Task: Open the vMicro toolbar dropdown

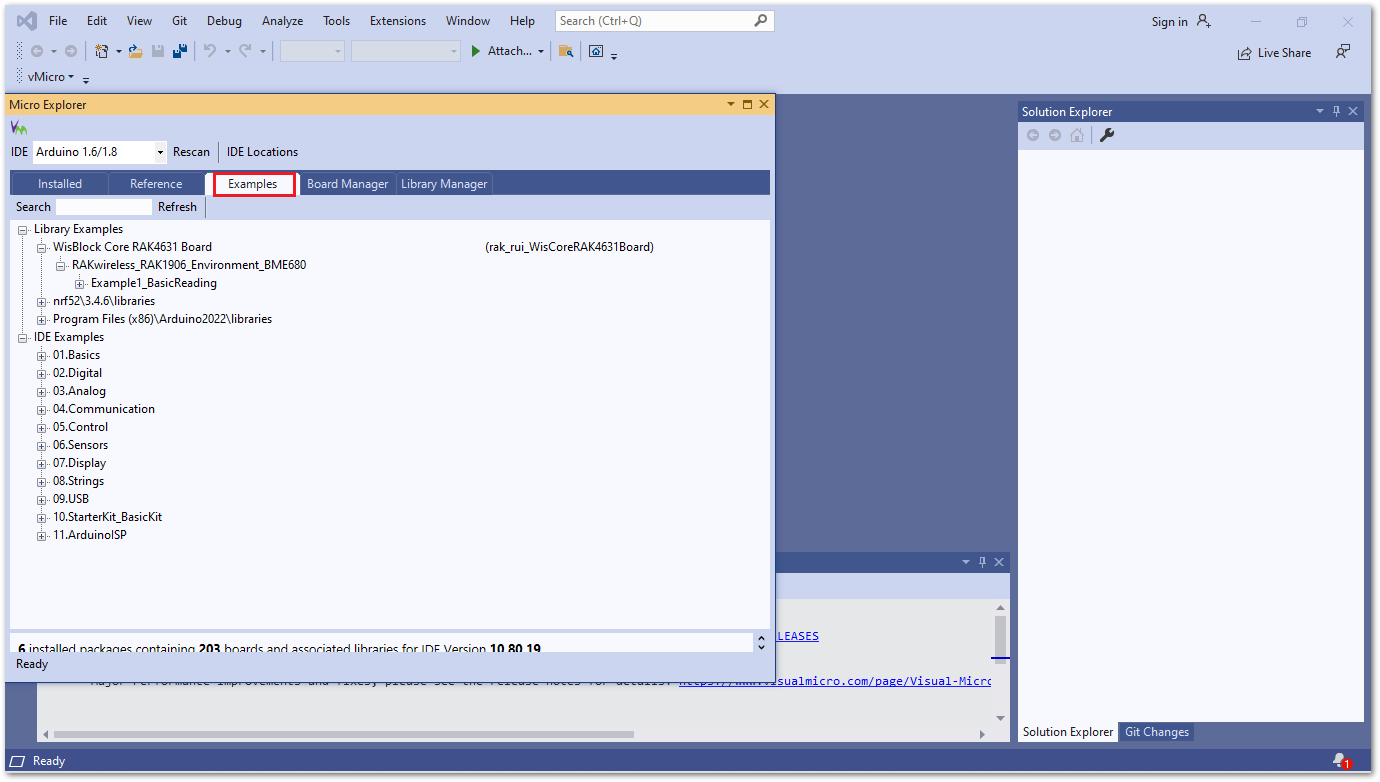Action: coord(71,77)
